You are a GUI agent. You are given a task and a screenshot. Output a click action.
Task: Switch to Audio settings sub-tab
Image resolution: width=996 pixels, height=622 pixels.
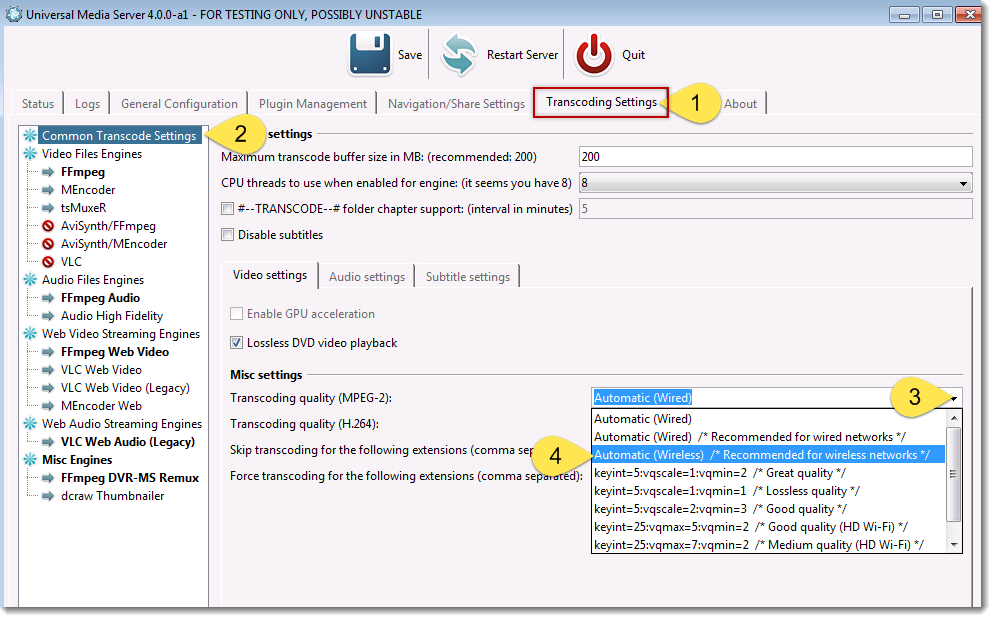point(367,277)
